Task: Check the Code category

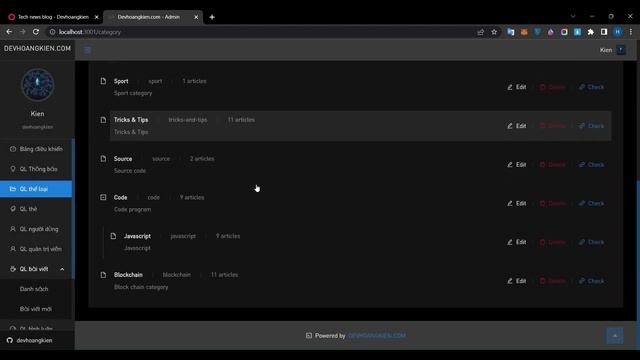Action: click(591, 203)
